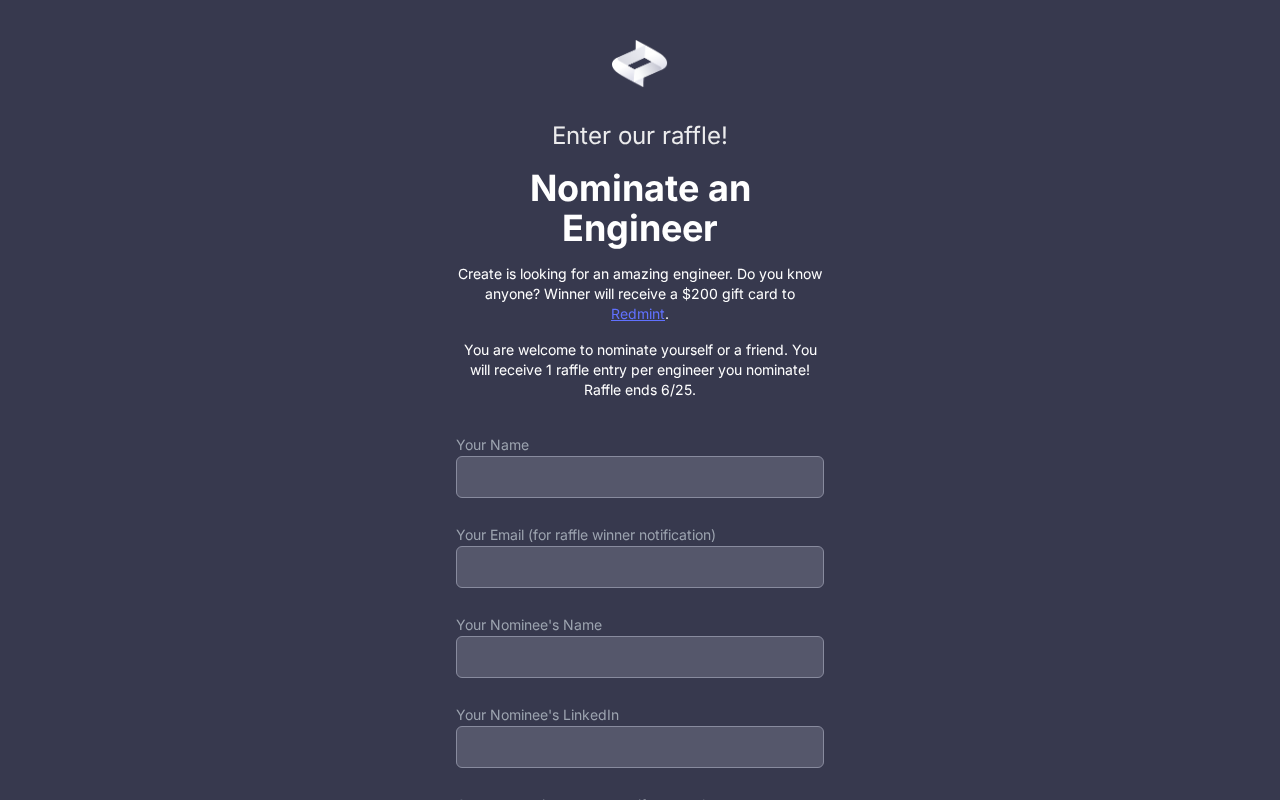
Task: Click the "Your Nominee's LinkedIn" label
Action: 537,715
